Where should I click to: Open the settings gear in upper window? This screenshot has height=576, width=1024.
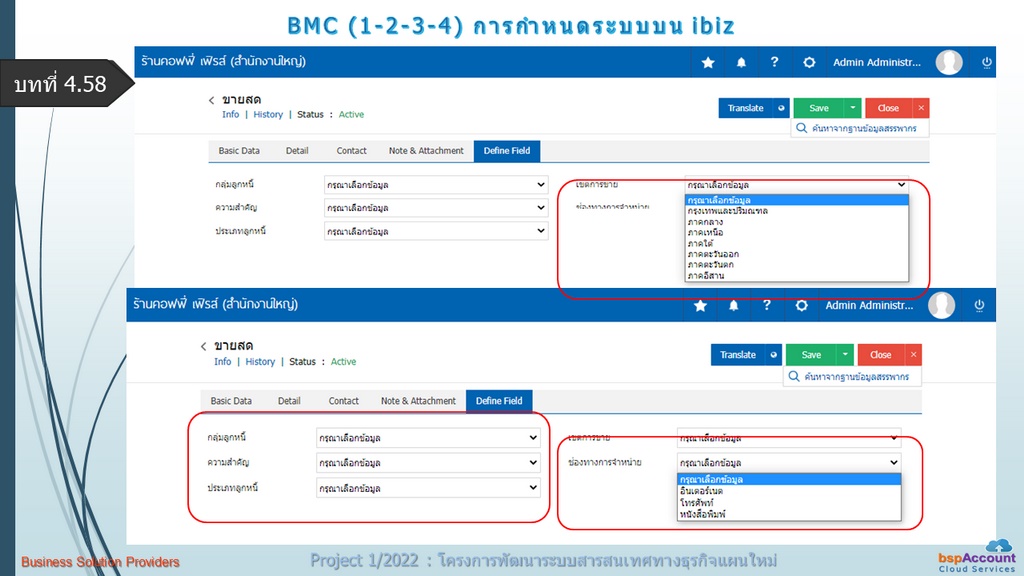(x=808, y=63)
